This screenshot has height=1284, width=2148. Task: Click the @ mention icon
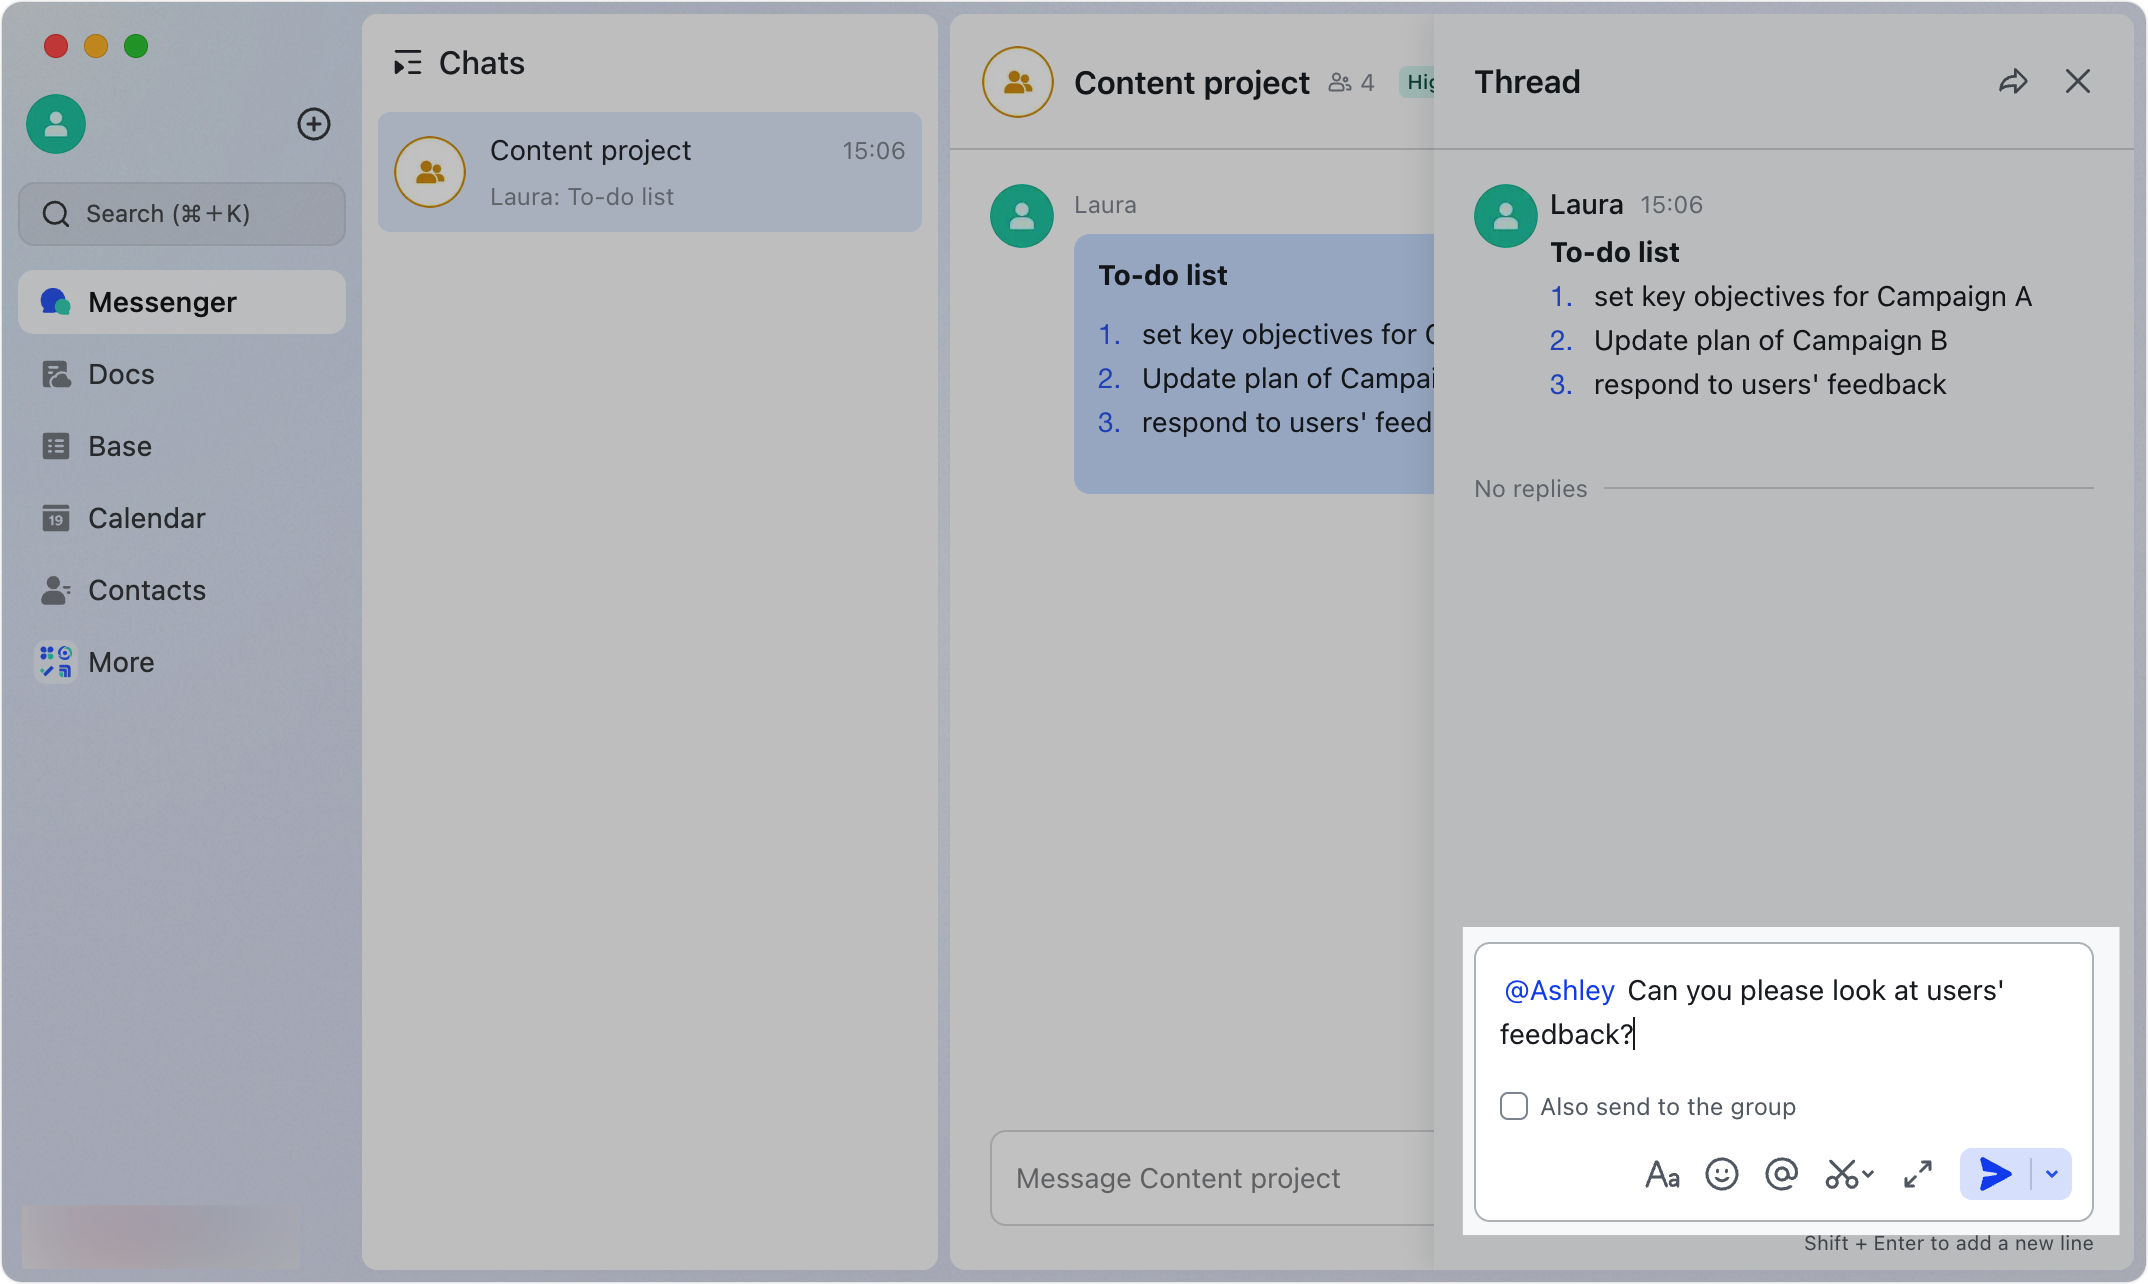(x=1781, y=1174)
